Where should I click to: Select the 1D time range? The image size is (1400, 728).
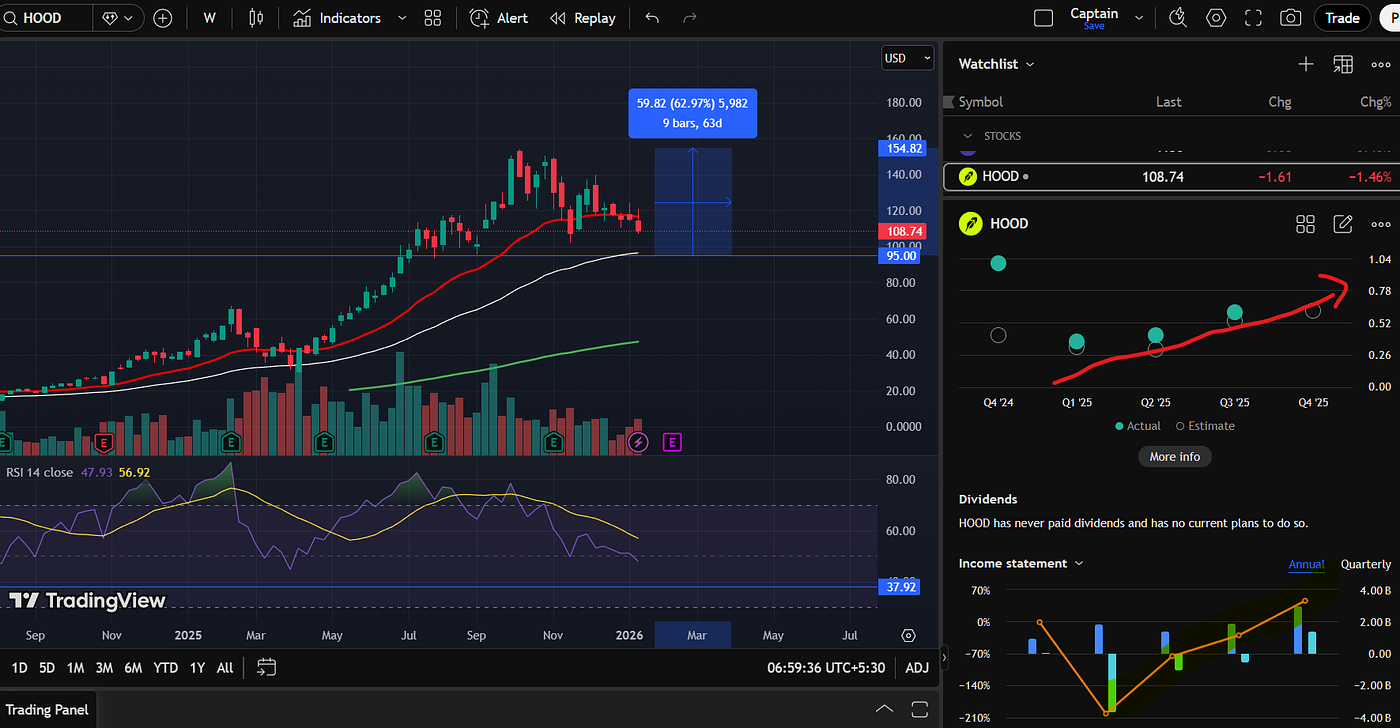point(19,668)
